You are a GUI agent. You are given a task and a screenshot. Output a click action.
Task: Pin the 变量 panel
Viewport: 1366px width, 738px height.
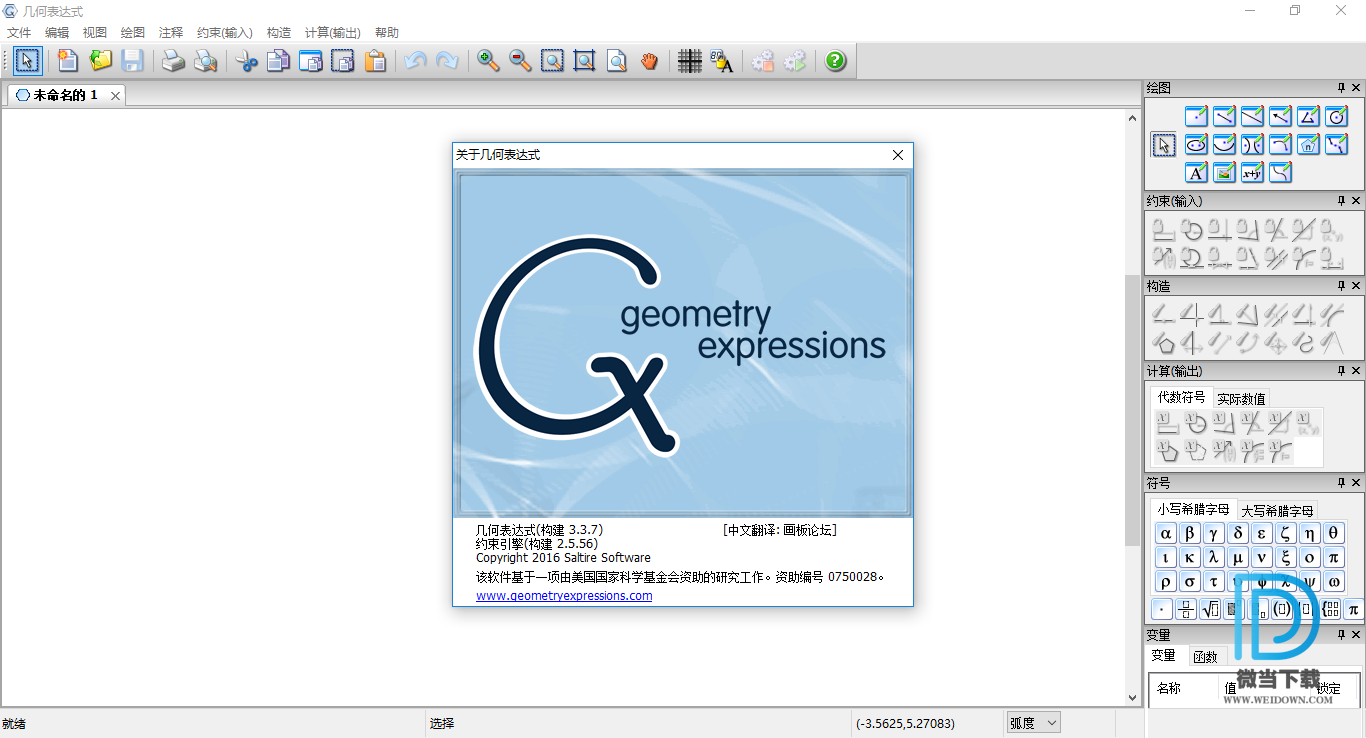click(x=1341, y=635)
